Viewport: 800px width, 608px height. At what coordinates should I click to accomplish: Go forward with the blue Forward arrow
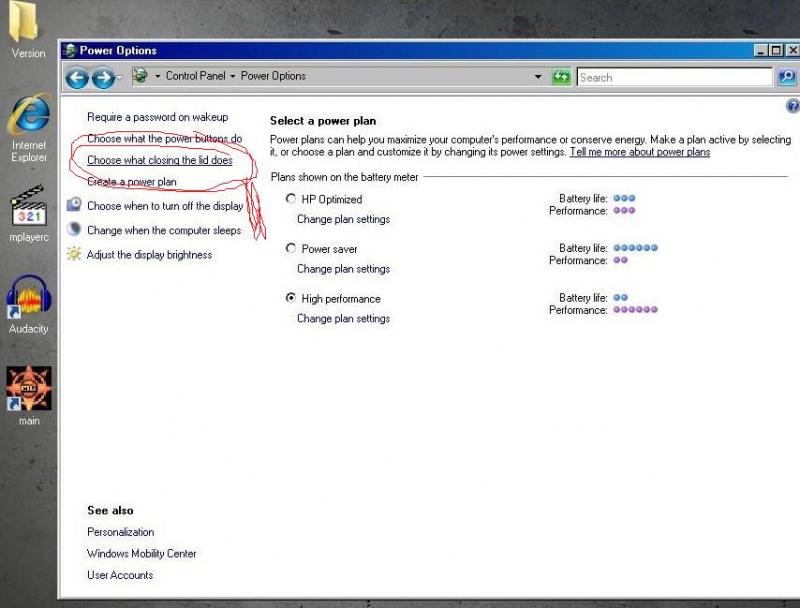103,78
